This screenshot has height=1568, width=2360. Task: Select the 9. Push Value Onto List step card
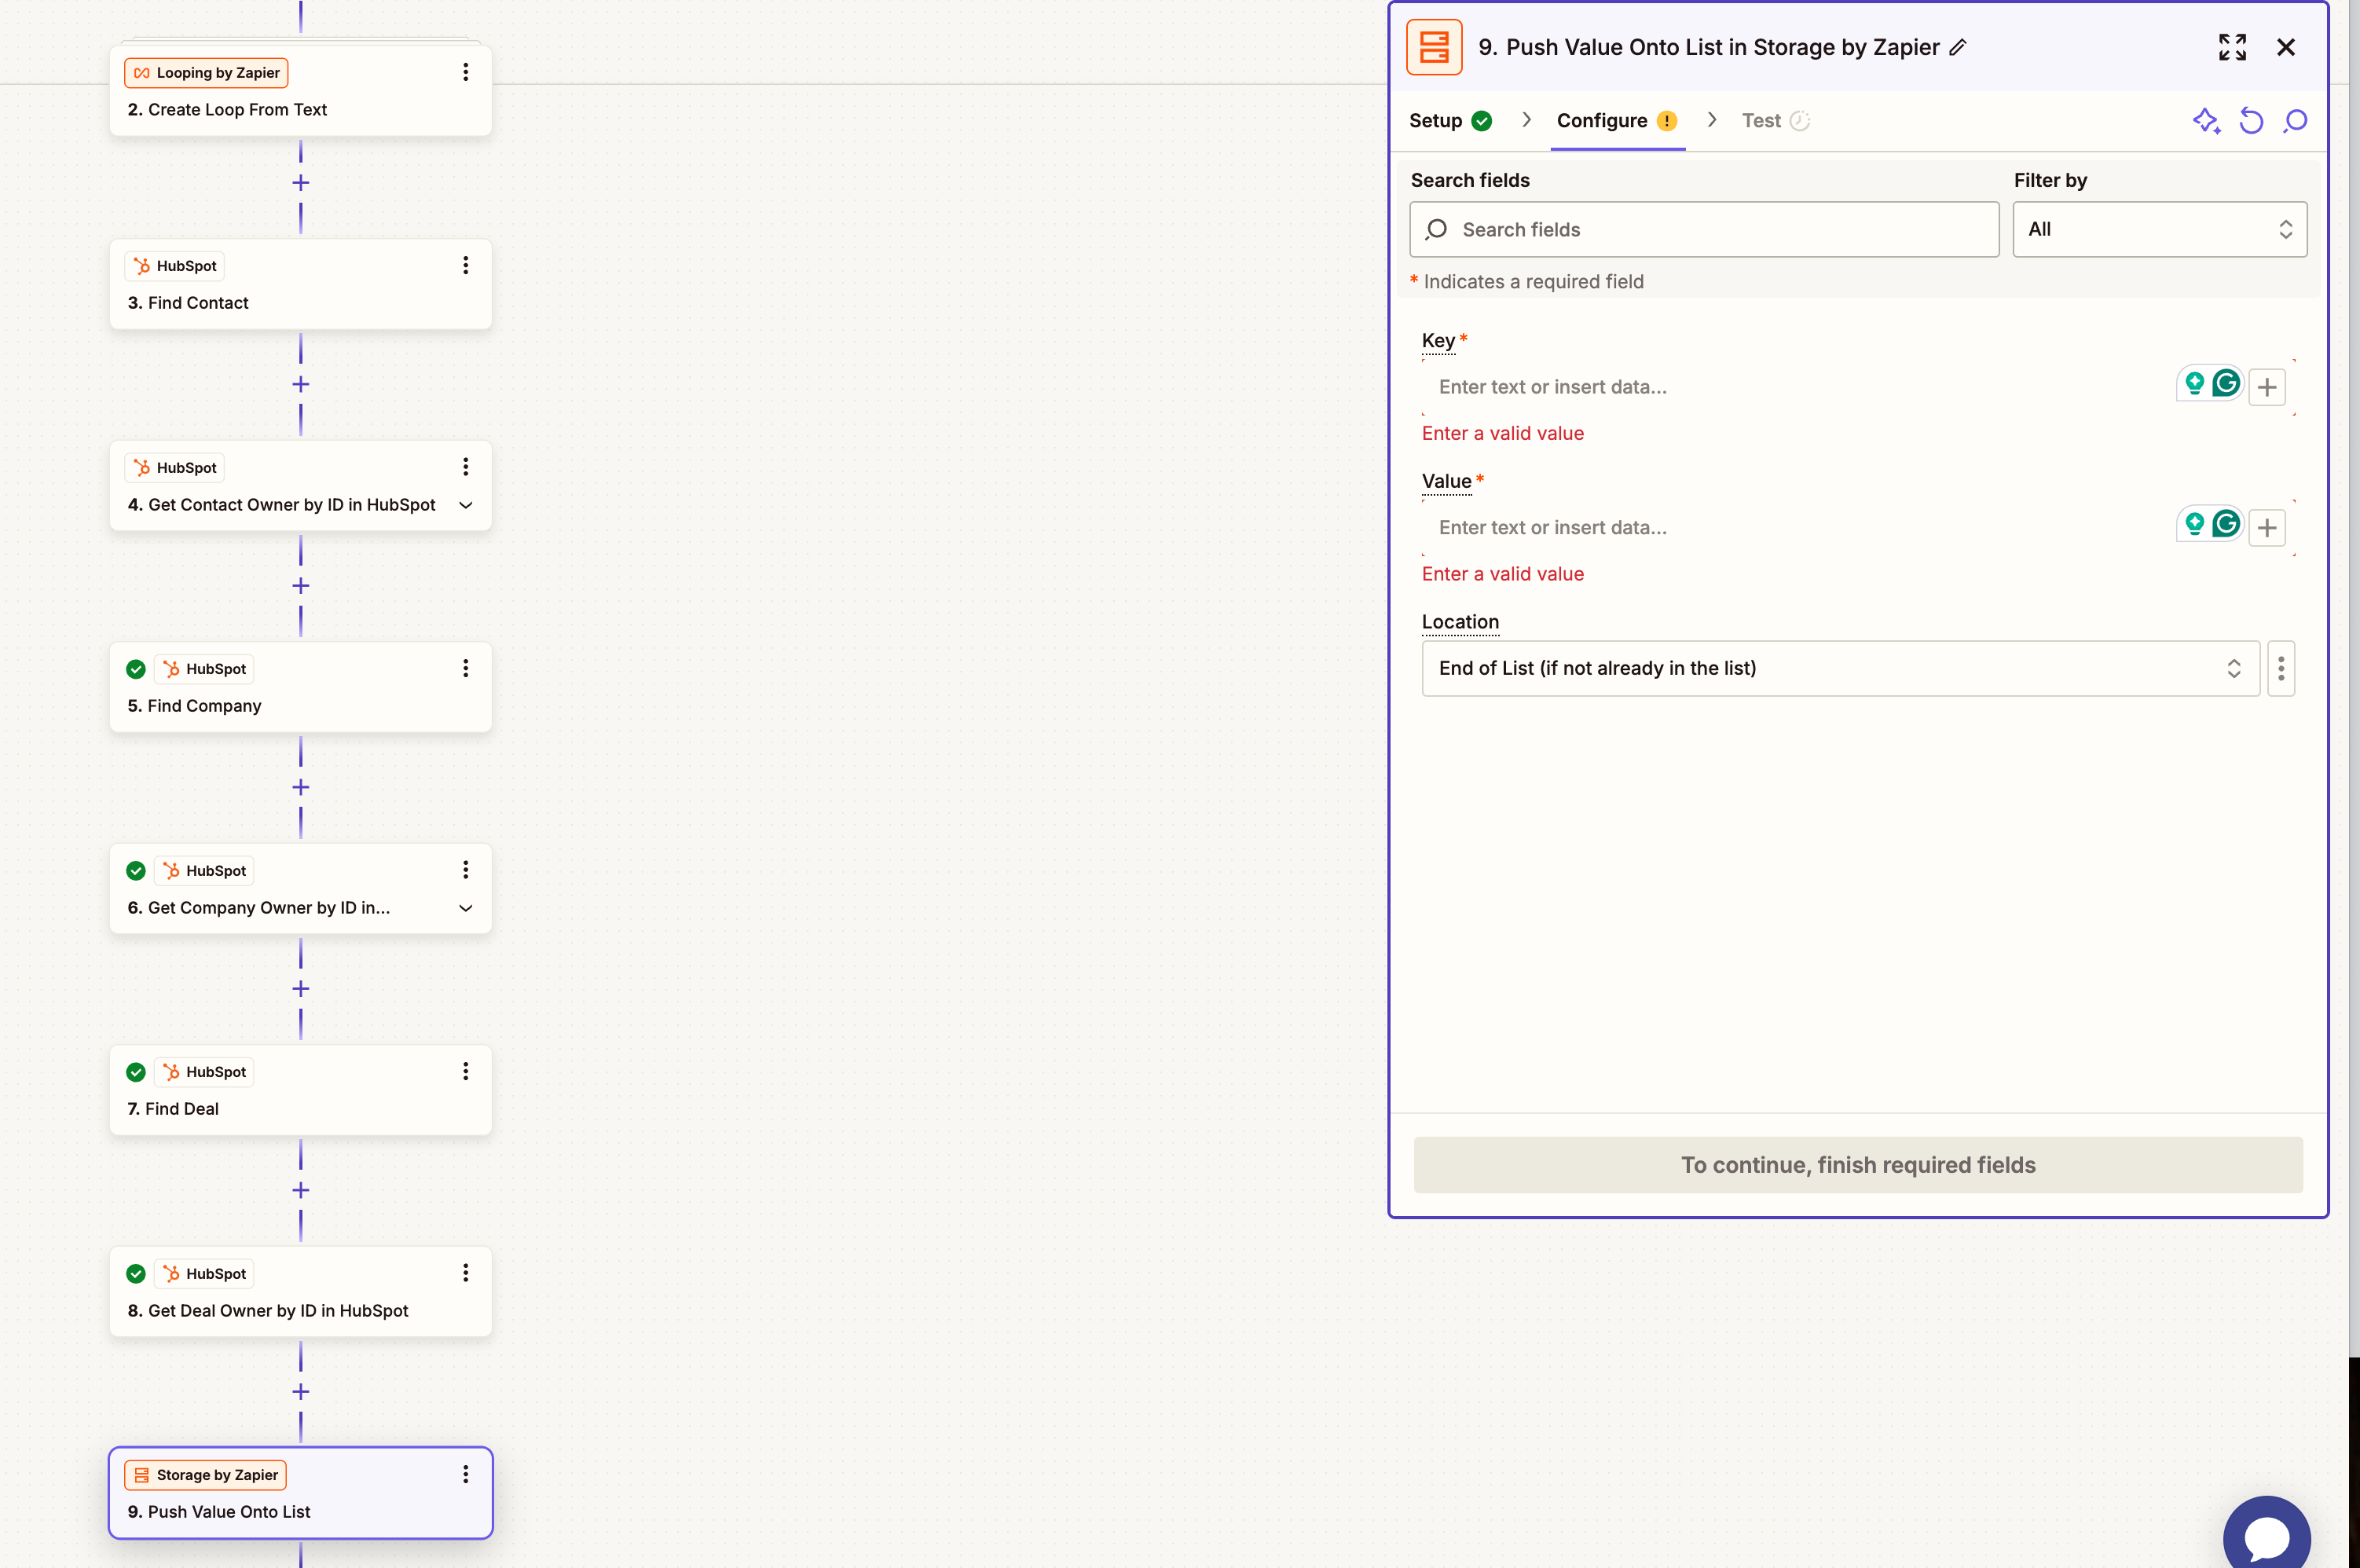pos(300,1493)
